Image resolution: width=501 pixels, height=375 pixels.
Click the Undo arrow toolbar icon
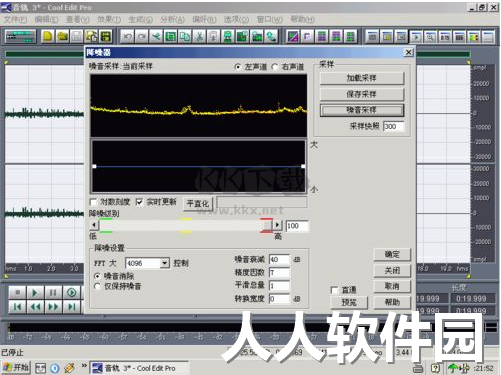click(127, 37)
